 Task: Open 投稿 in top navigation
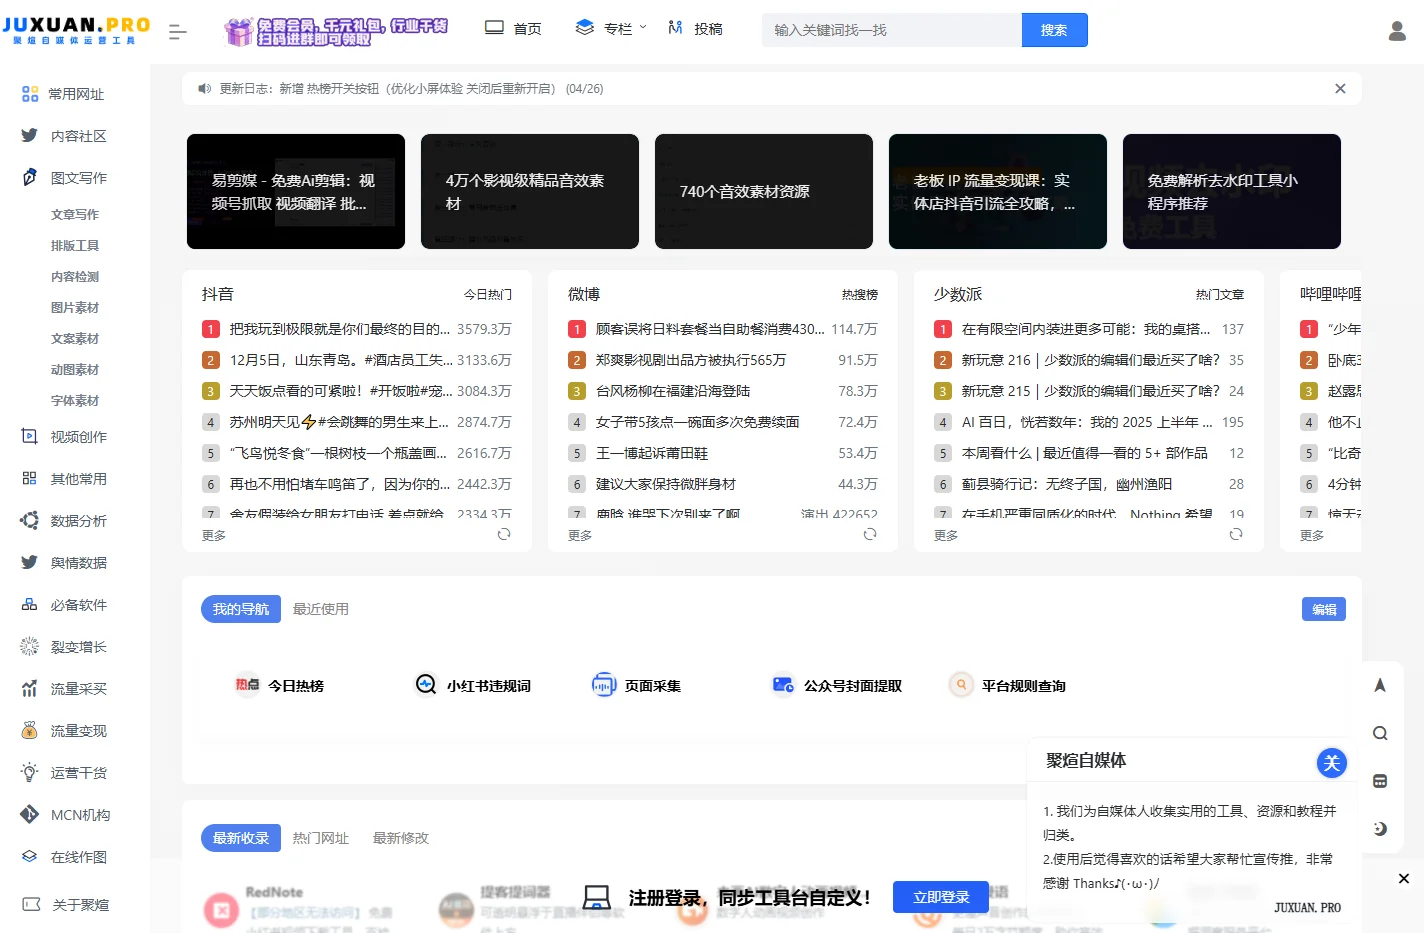pyautogui.click(x=695, y=29)
